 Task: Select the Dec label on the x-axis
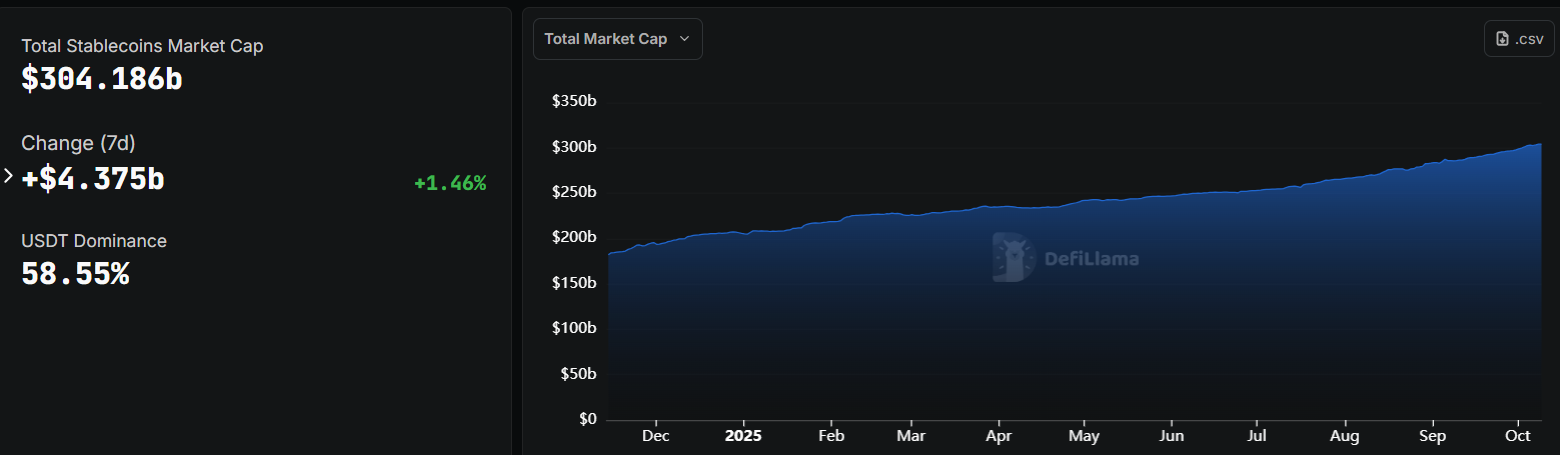pos(656,436)
